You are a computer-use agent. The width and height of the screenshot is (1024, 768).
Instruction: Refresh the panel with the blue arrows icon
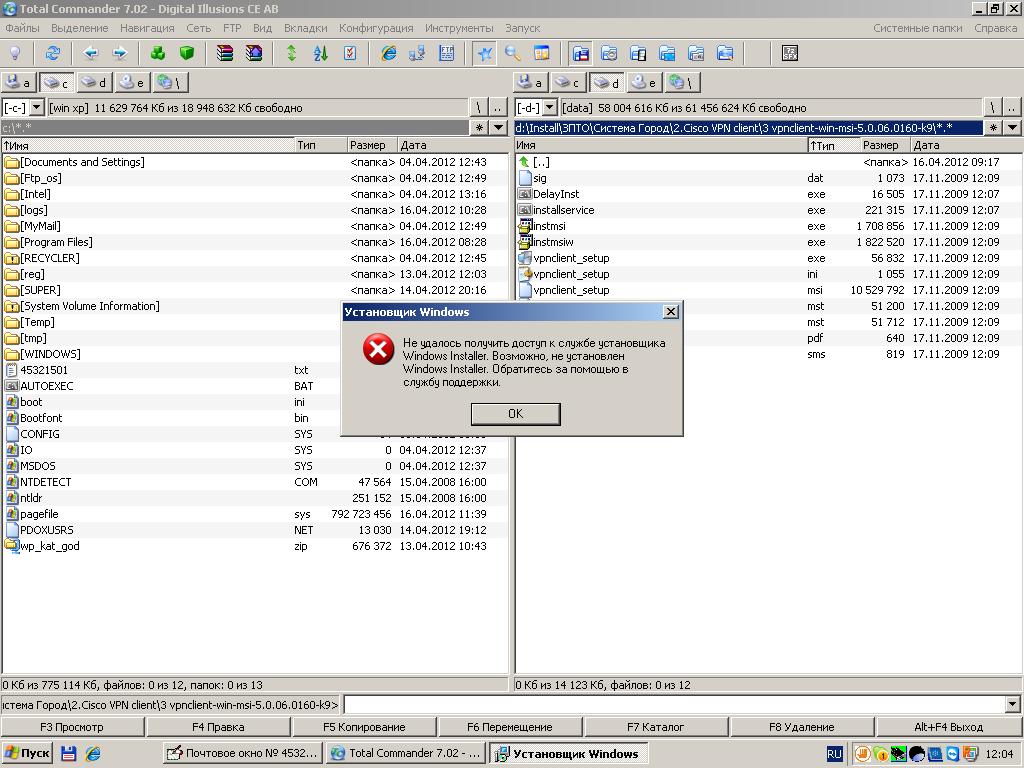[53, 54]
